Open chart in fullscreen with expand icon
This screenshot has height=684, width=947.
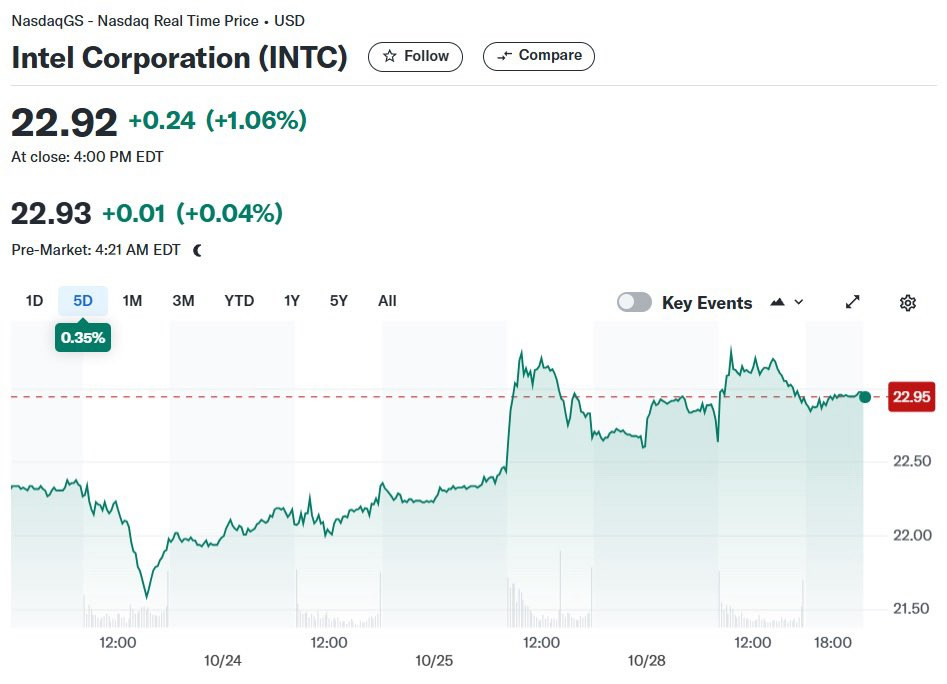click(852, 302)
